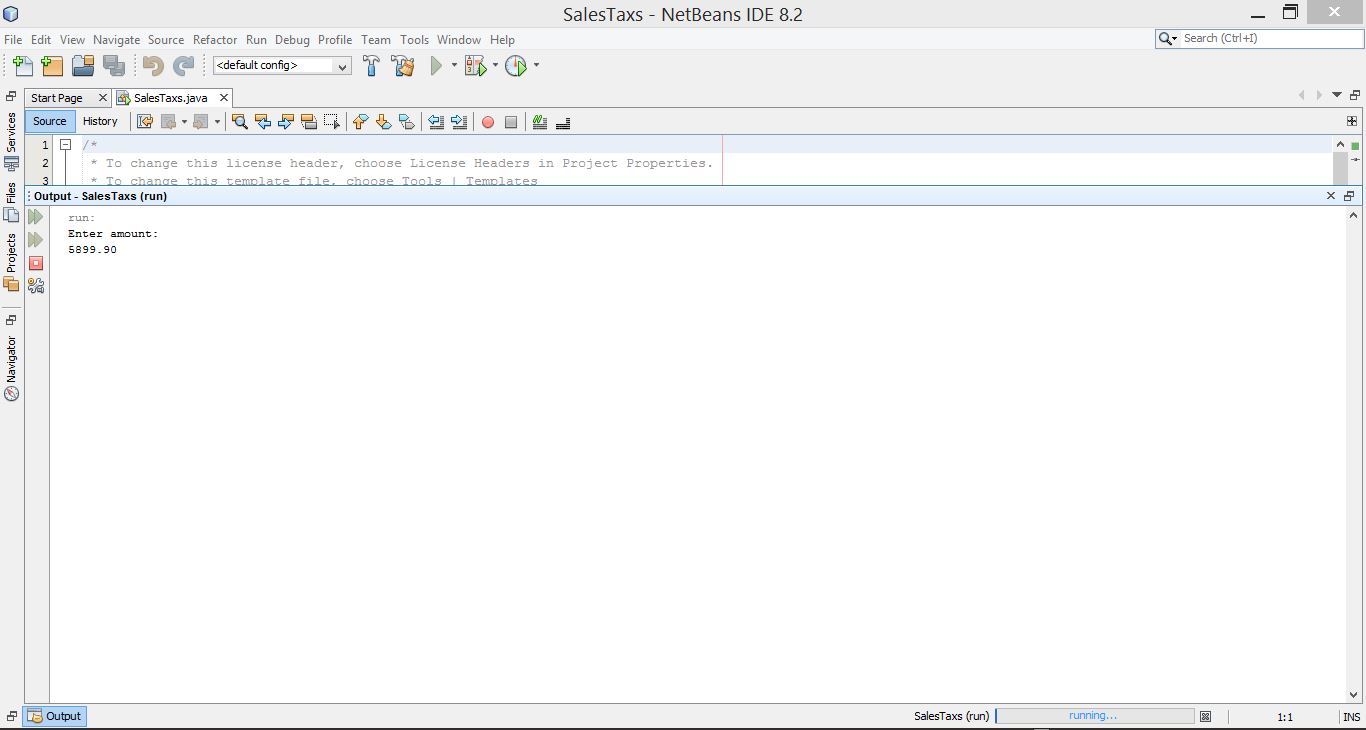
Task: Open Output settings wrench icon
Action: pos(36,286)
